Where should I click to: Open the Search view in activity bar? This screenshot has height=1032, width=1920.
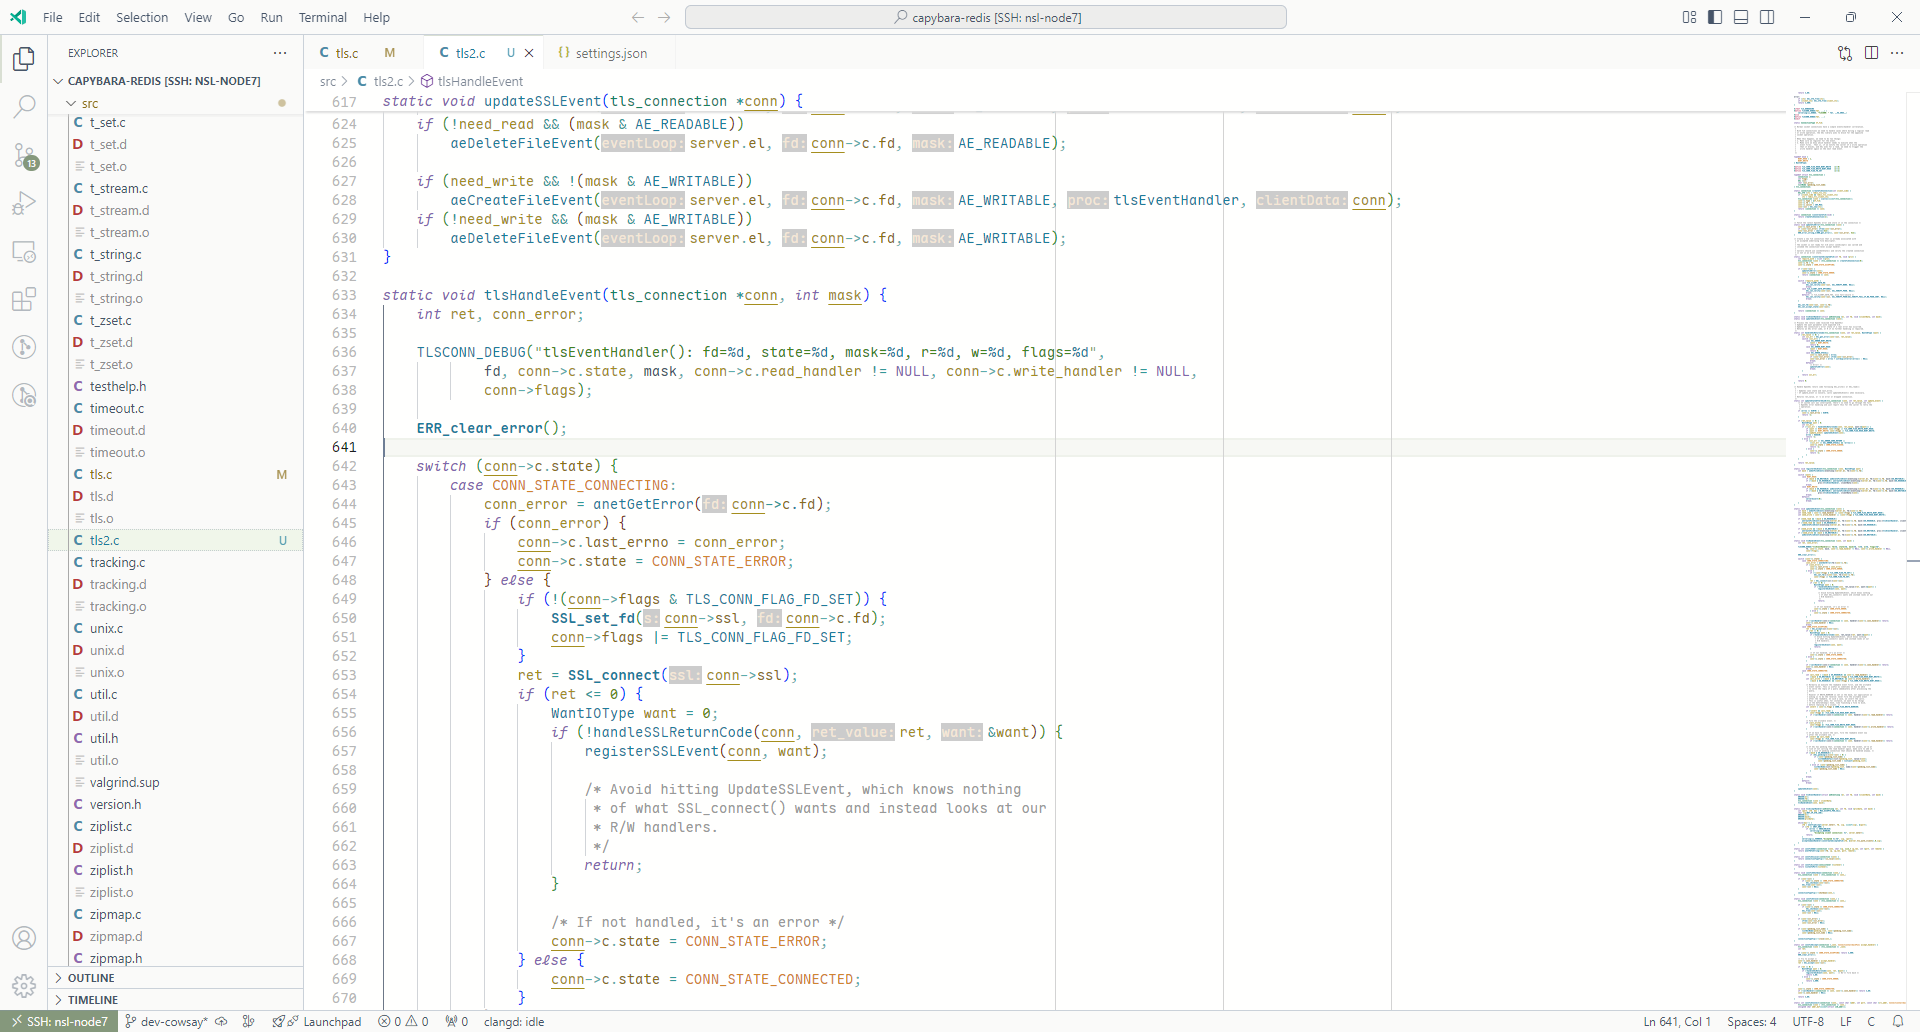24,107
